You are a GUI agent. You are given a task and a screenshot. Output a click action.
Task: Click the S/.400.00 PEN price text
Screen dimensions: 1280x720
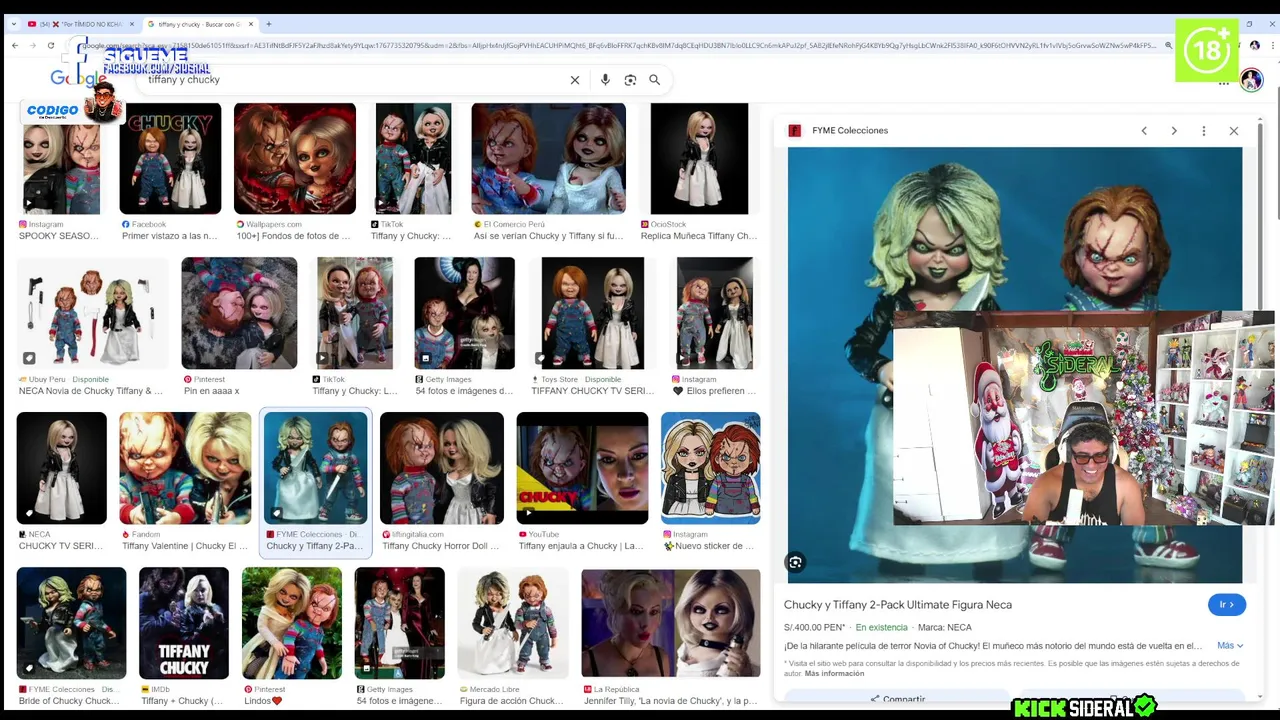(x=814, y=628)
